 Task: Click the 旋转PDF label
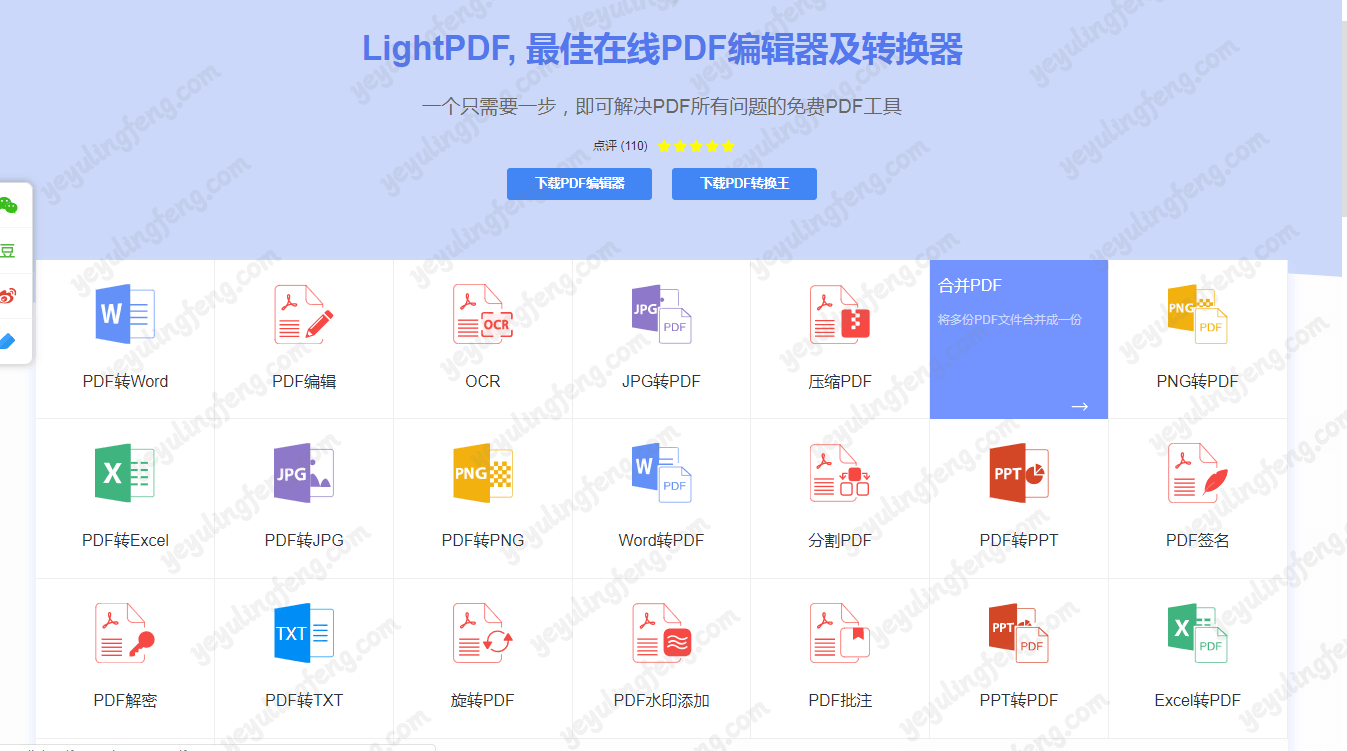[483, 700]
